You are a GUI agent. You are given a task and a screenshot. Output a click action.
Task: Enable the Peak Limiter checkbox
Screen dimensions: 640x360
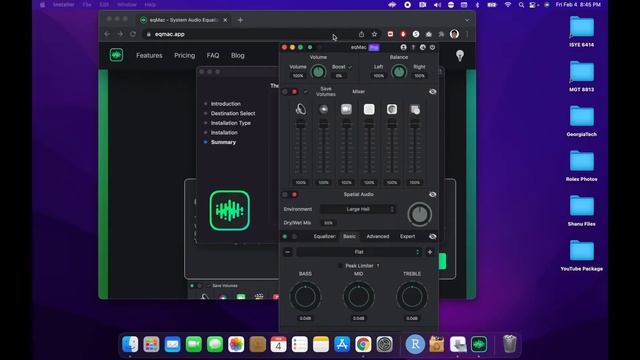pos(340,266)
